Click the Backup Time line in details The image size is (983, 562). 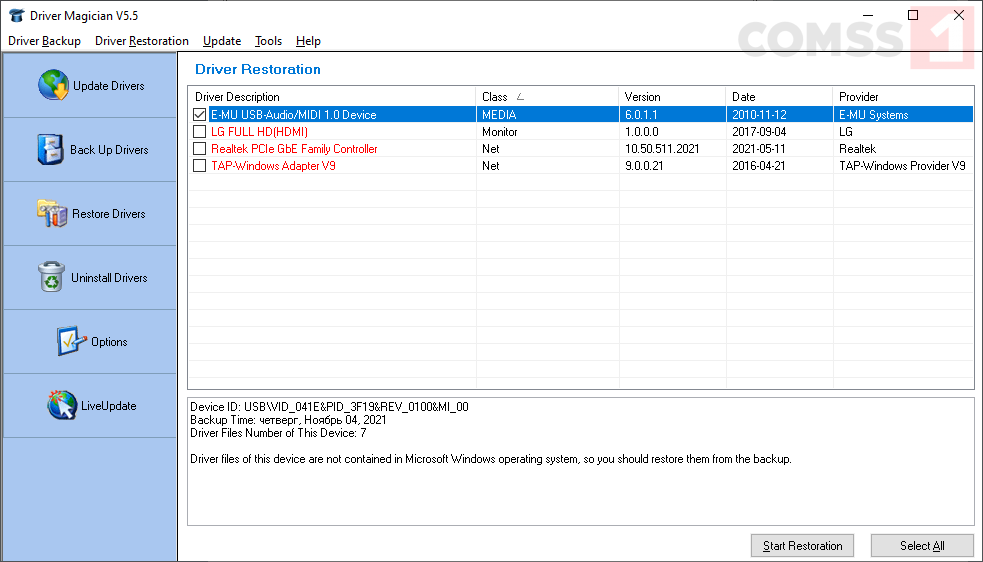pos(288,420)
